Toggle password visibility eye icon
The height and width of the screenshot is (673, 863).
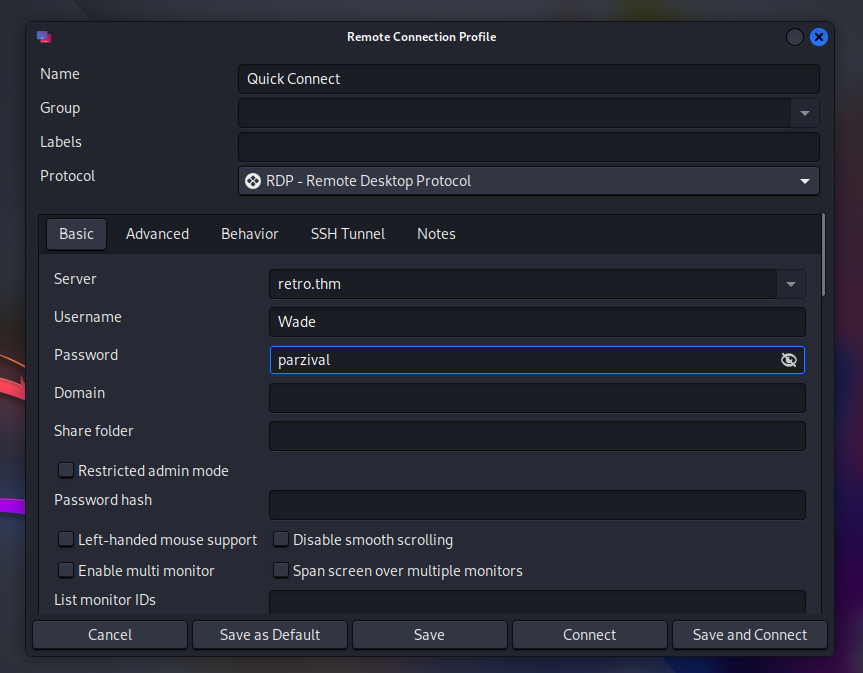[x=789, y=360]
